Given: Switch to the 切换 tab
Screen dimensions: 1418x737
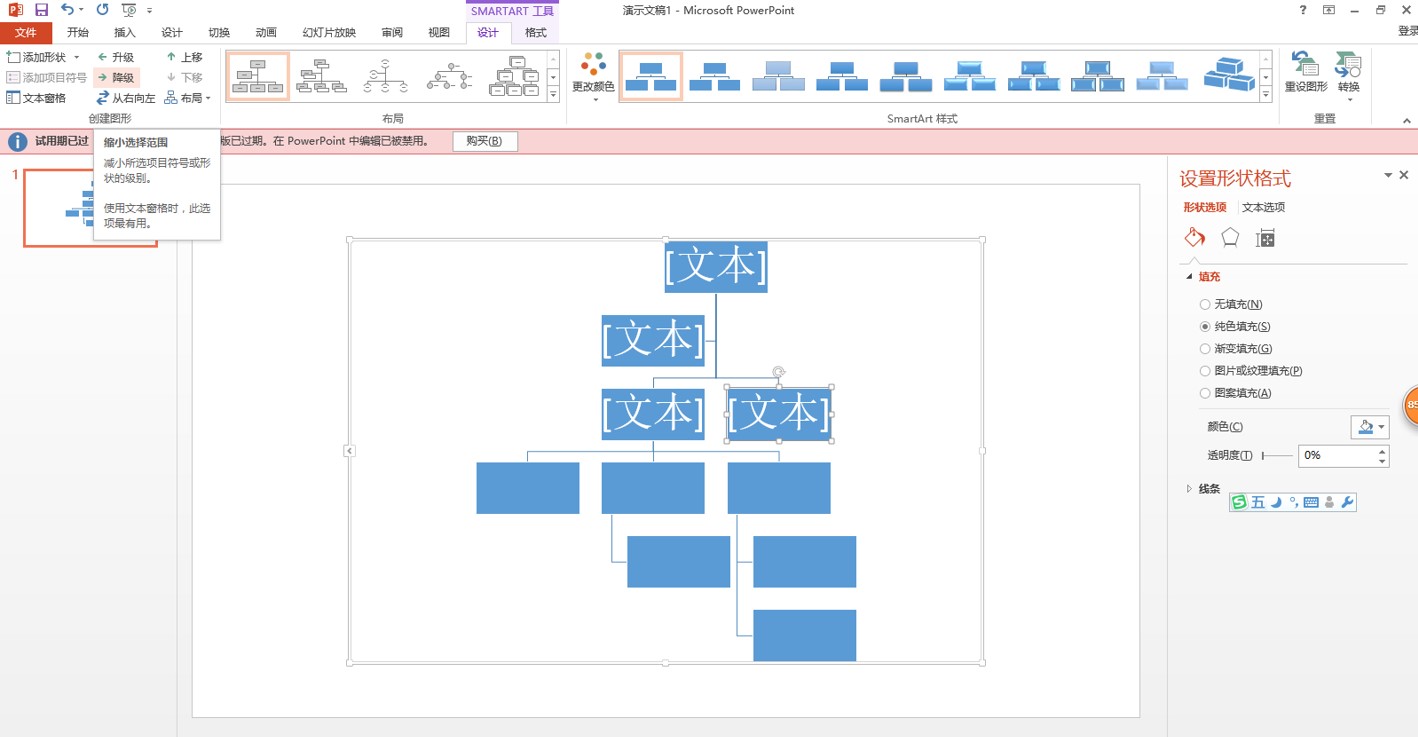Looking at the screenshot, I should point(219,33).
